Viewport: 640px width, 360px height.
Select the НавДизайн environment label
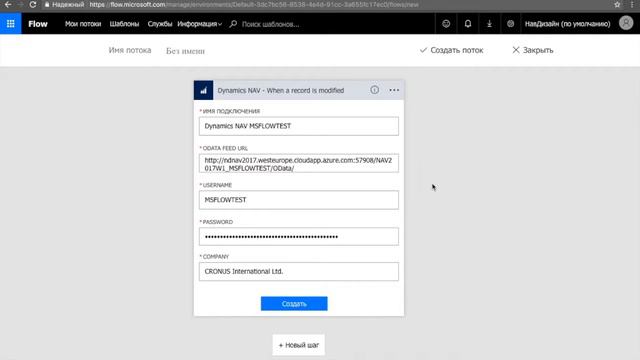567,24
